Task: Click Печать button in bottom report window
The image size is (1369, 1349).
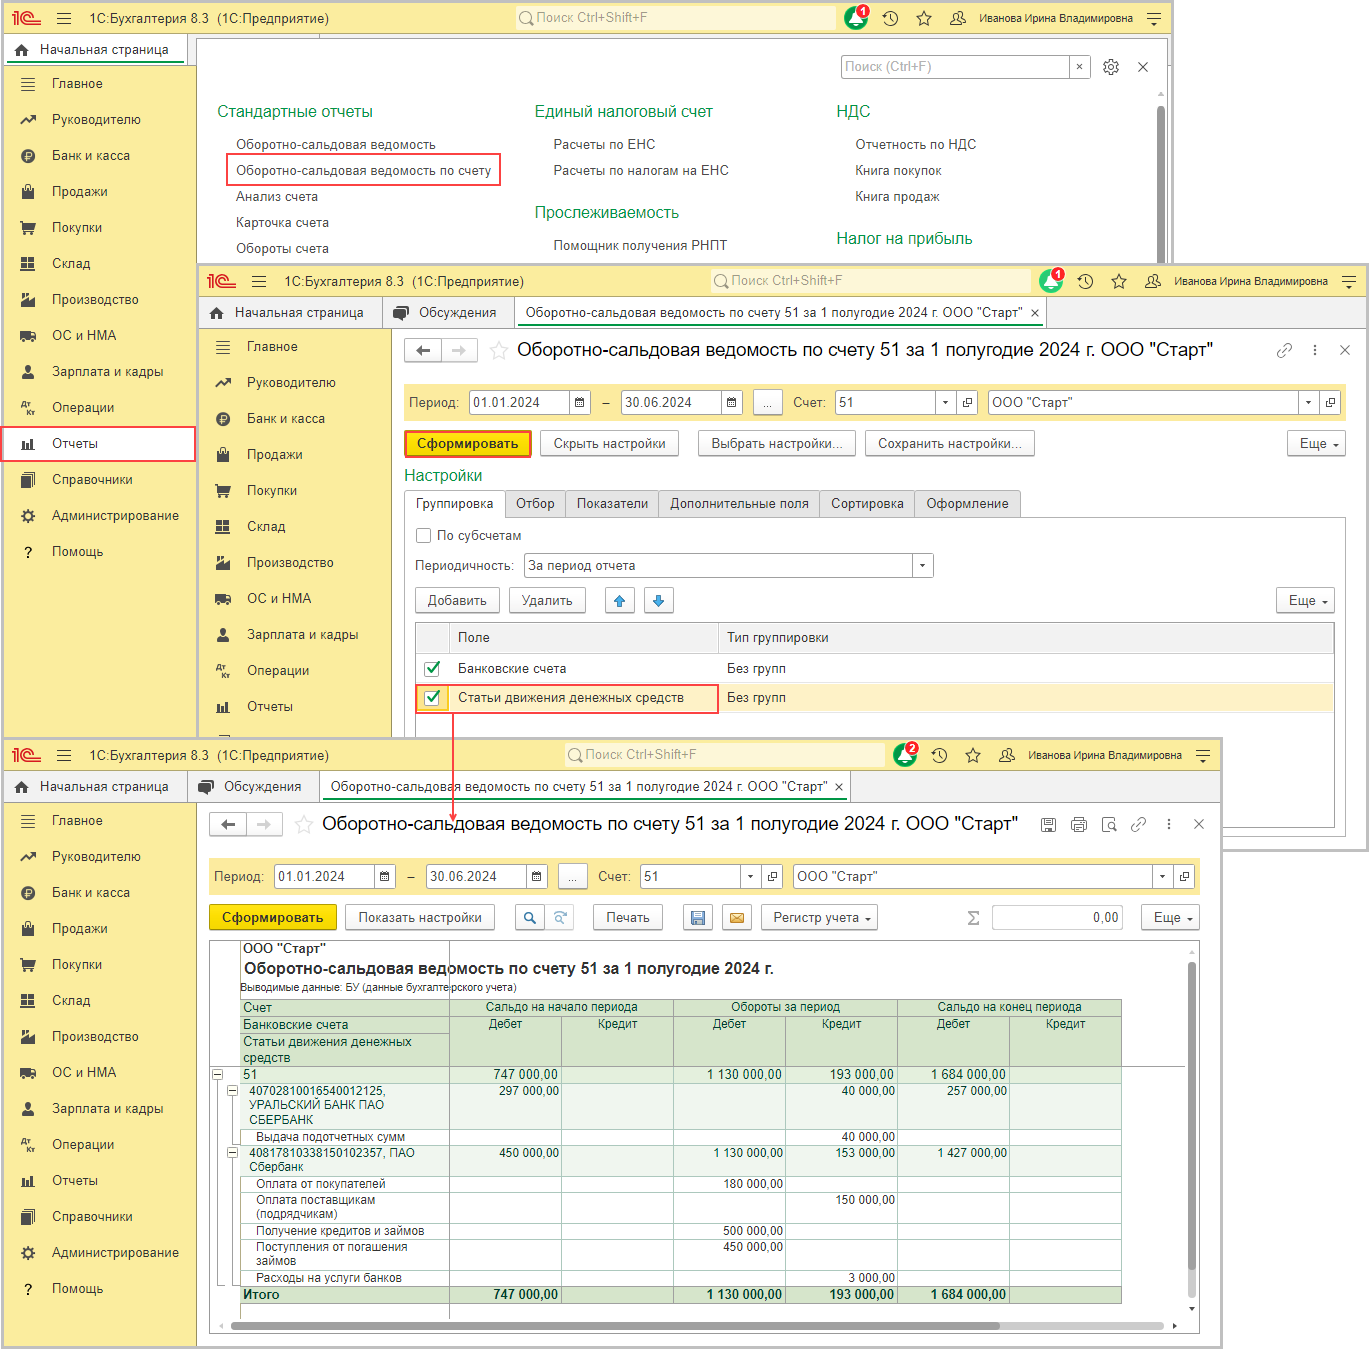Action: pos(628,917)
